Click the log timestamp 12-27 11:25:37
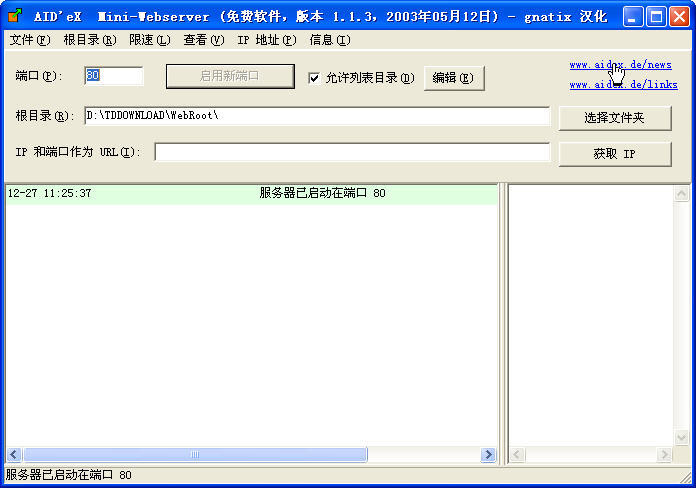 coord(50,194)
